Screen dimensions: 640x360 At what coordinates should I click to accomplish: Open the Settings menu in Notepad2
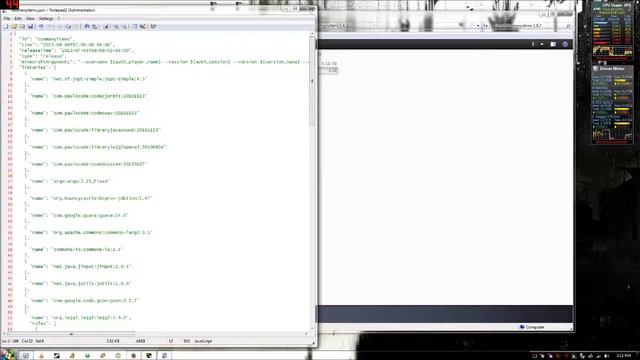46,18
